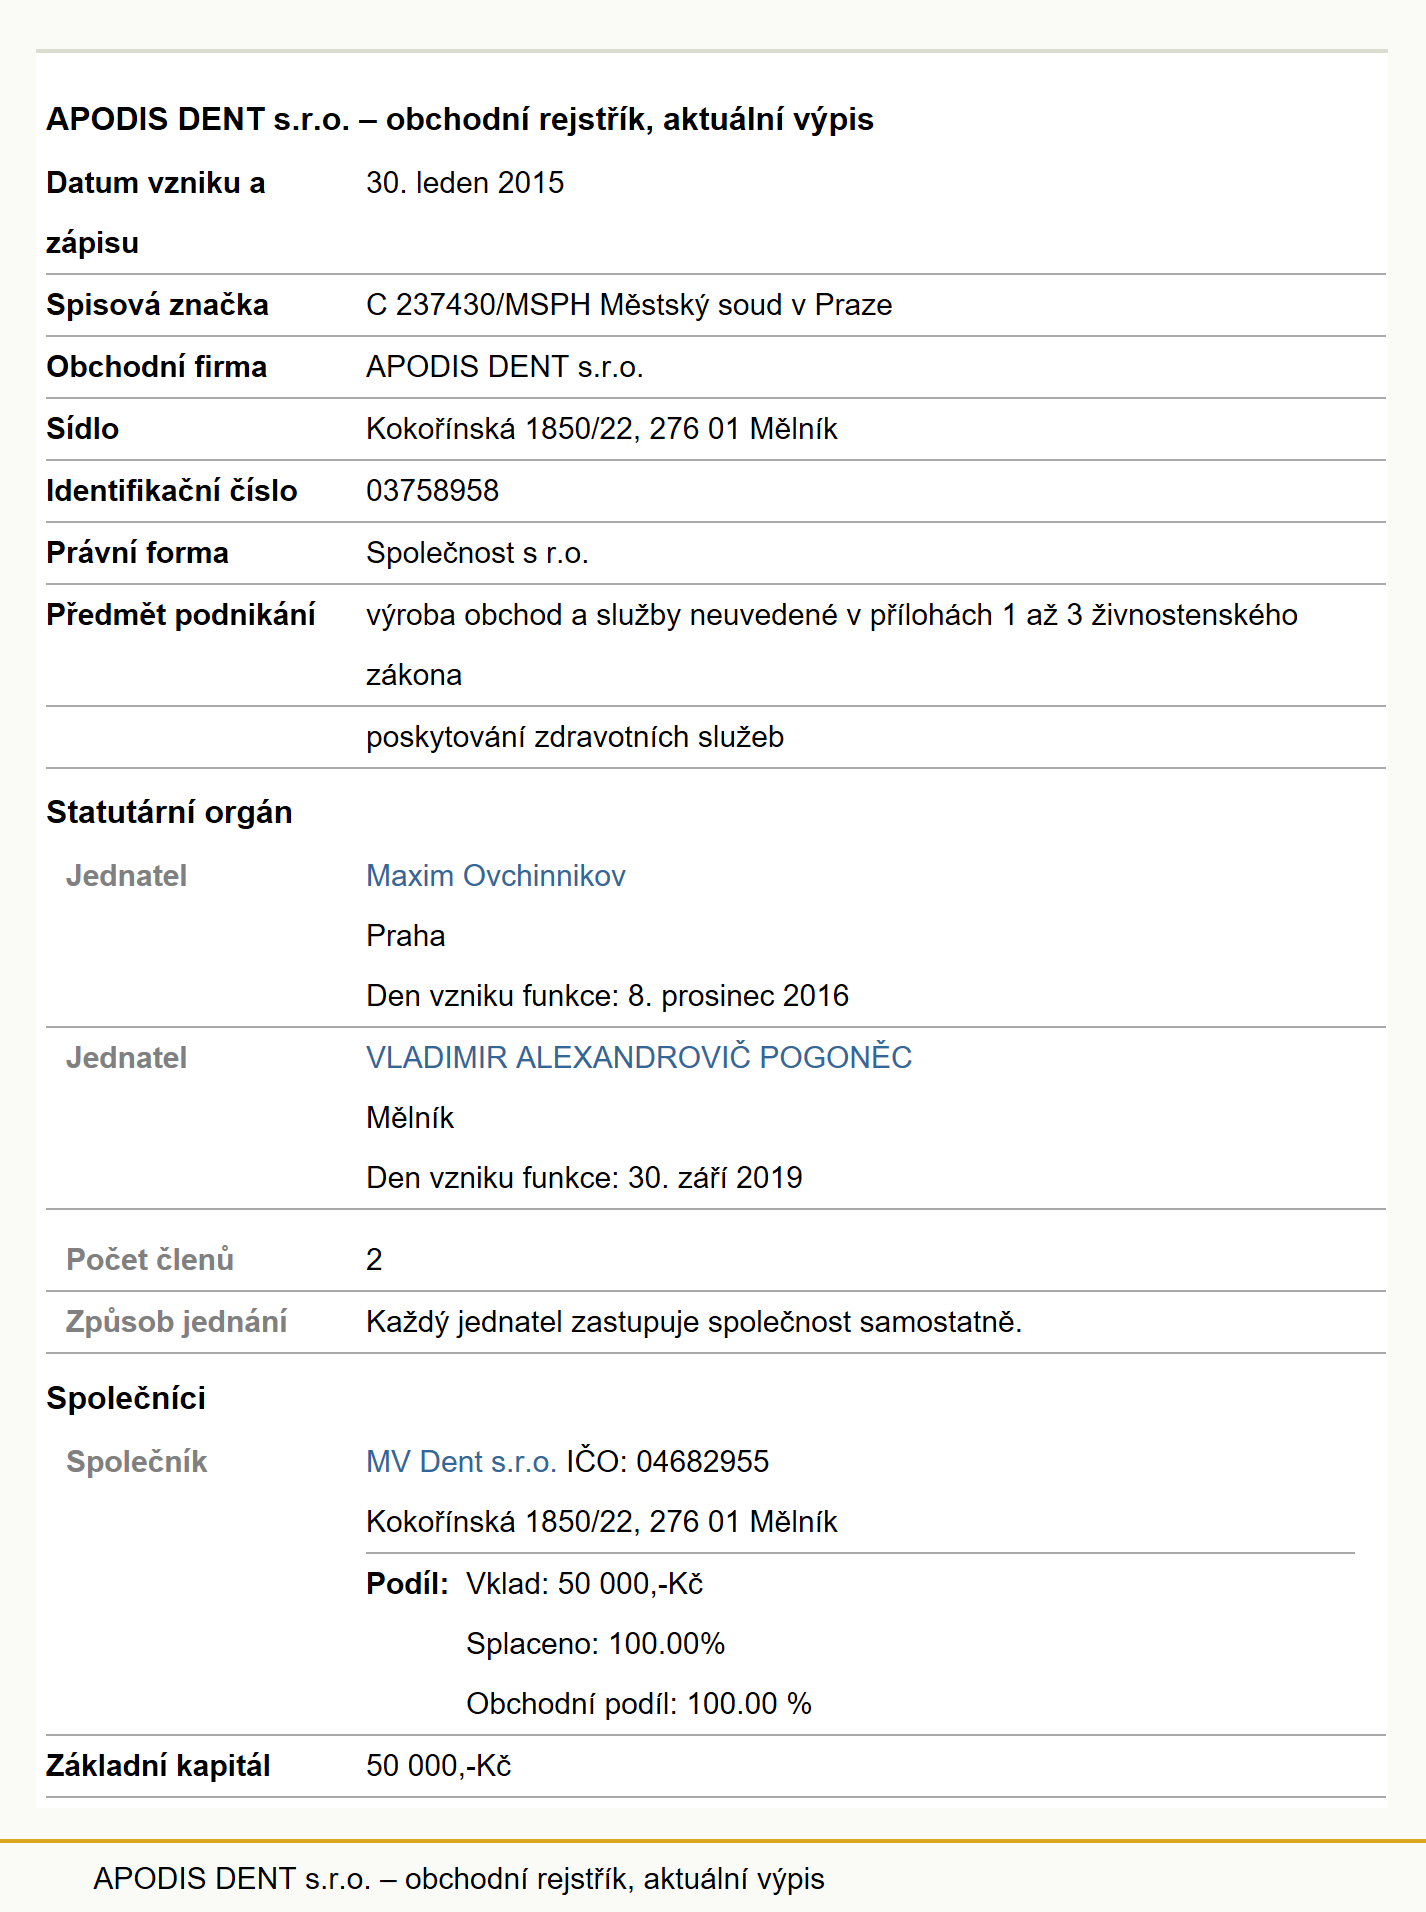Click the date 30. leden 2015
Viewport: 1426px width, 1912px height.
pyautogui.click(x=465, y=183)
